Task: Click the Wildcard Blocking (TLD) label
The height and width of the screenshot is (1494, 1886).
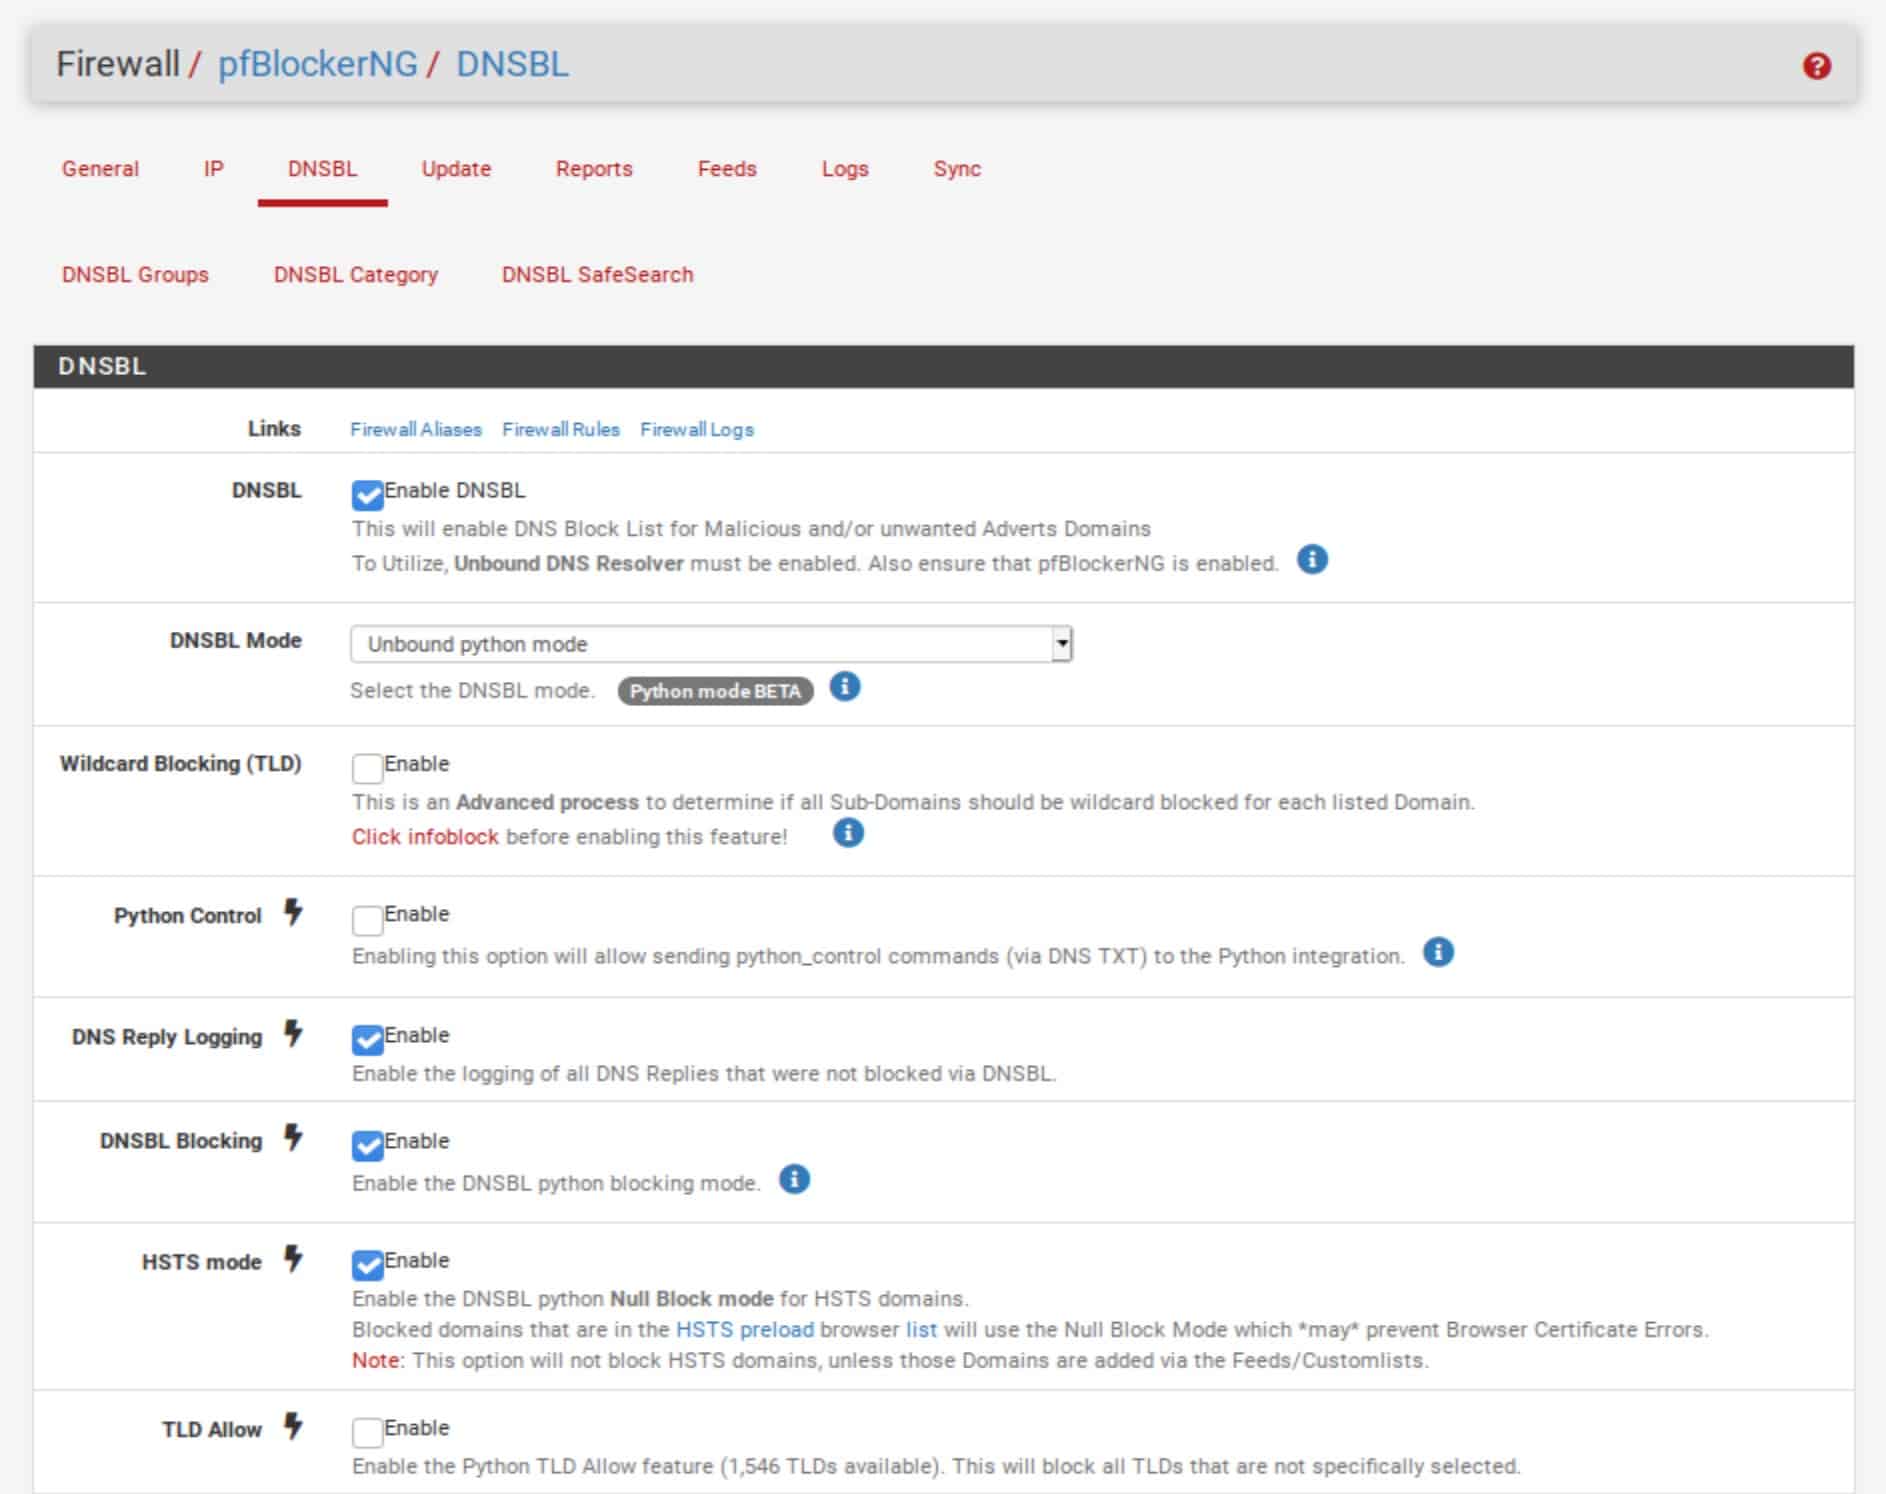Action: (180, 764)
